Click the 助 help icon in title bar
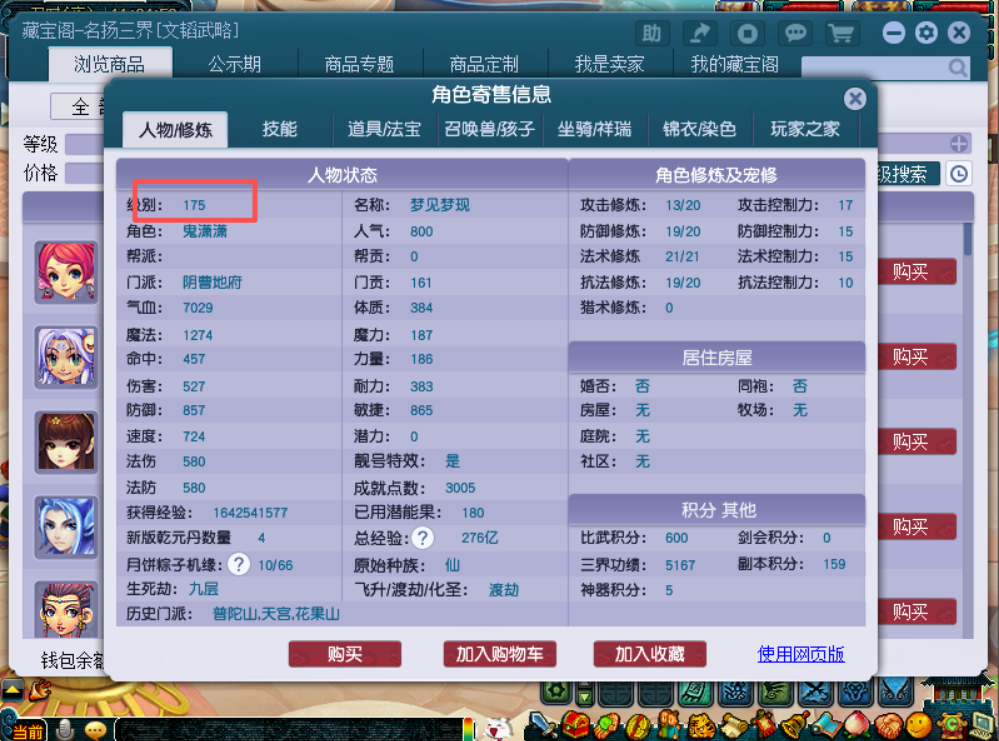The image size is (999, 741). (x=652, y=34)
